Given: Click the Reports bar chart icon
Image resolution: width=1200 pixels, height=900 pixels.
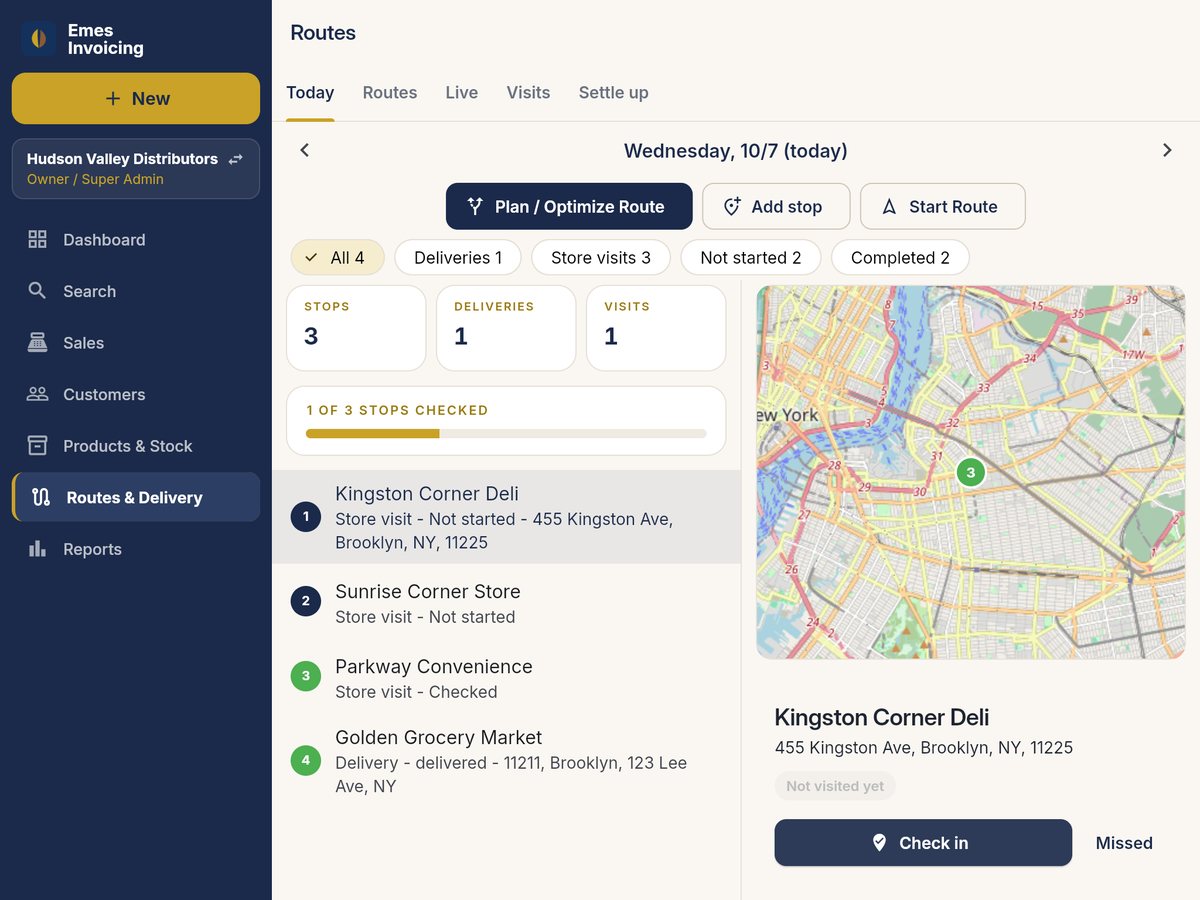Looking at the screenshot, I should tap(37, 549).
